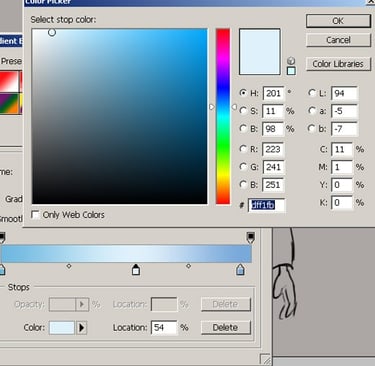Cancel the Color Picker dialog
This screenshot has width=375, height=366.
[338, 40]
